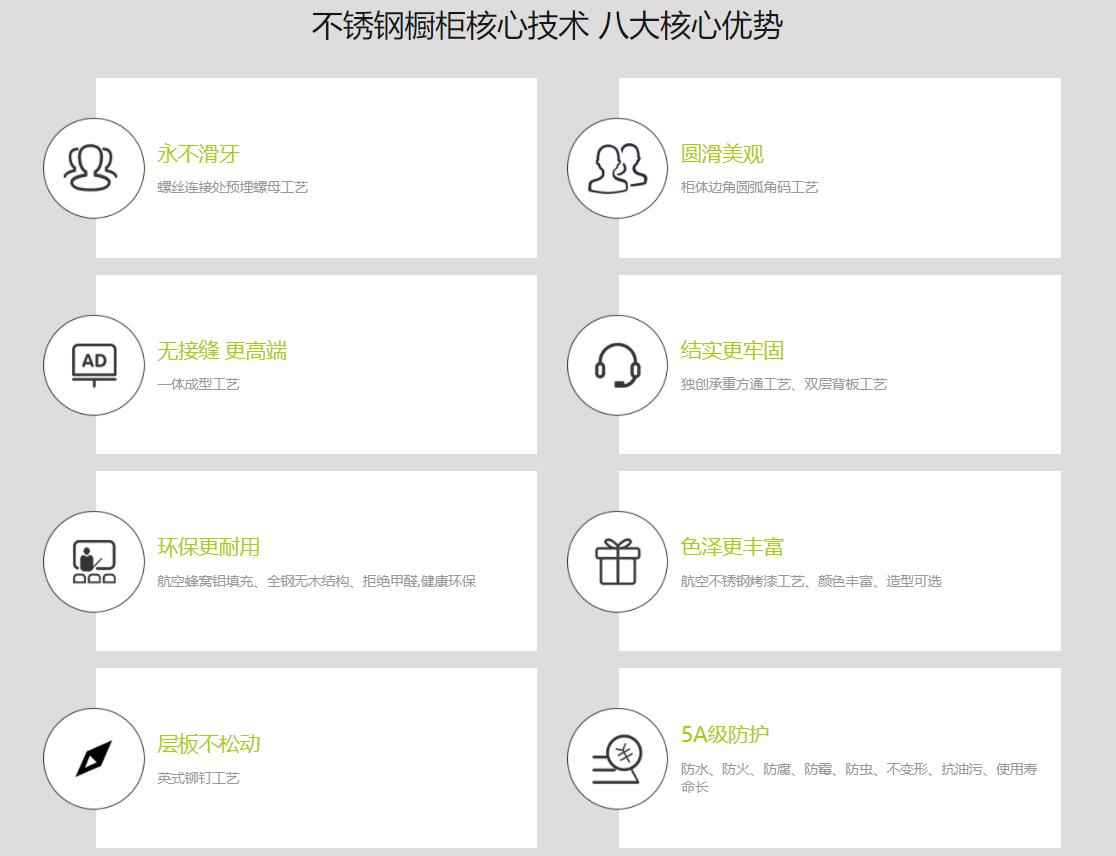Click the gift box icon beside 色泽更丰富
Screen dimensions: 1116x856
617,561
